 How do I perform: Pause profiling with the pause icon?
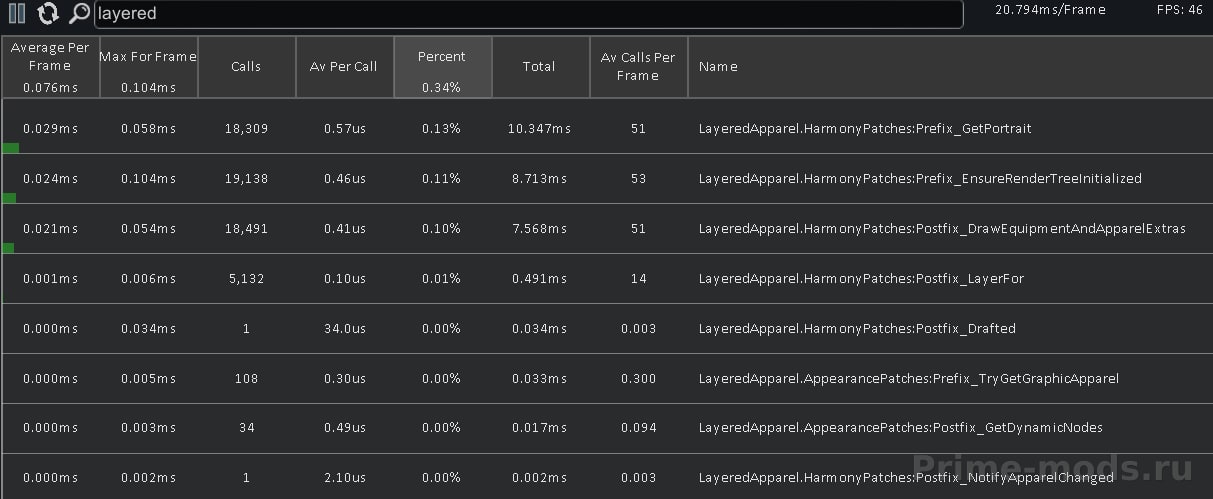point(17,13)
